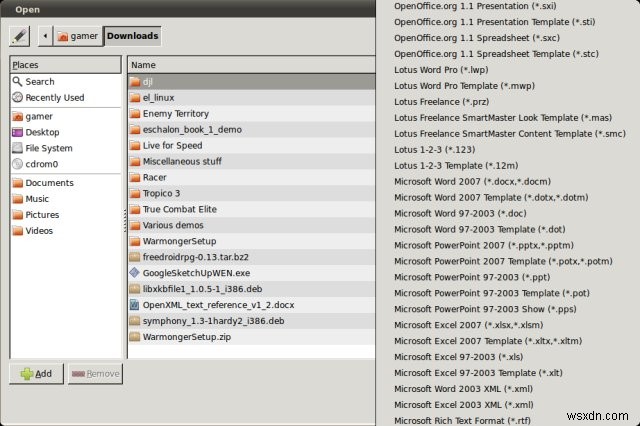Select the Live for Speed folder
Image resolution: width=640 pixels, height=426 pixels.
tap(251, 145)
